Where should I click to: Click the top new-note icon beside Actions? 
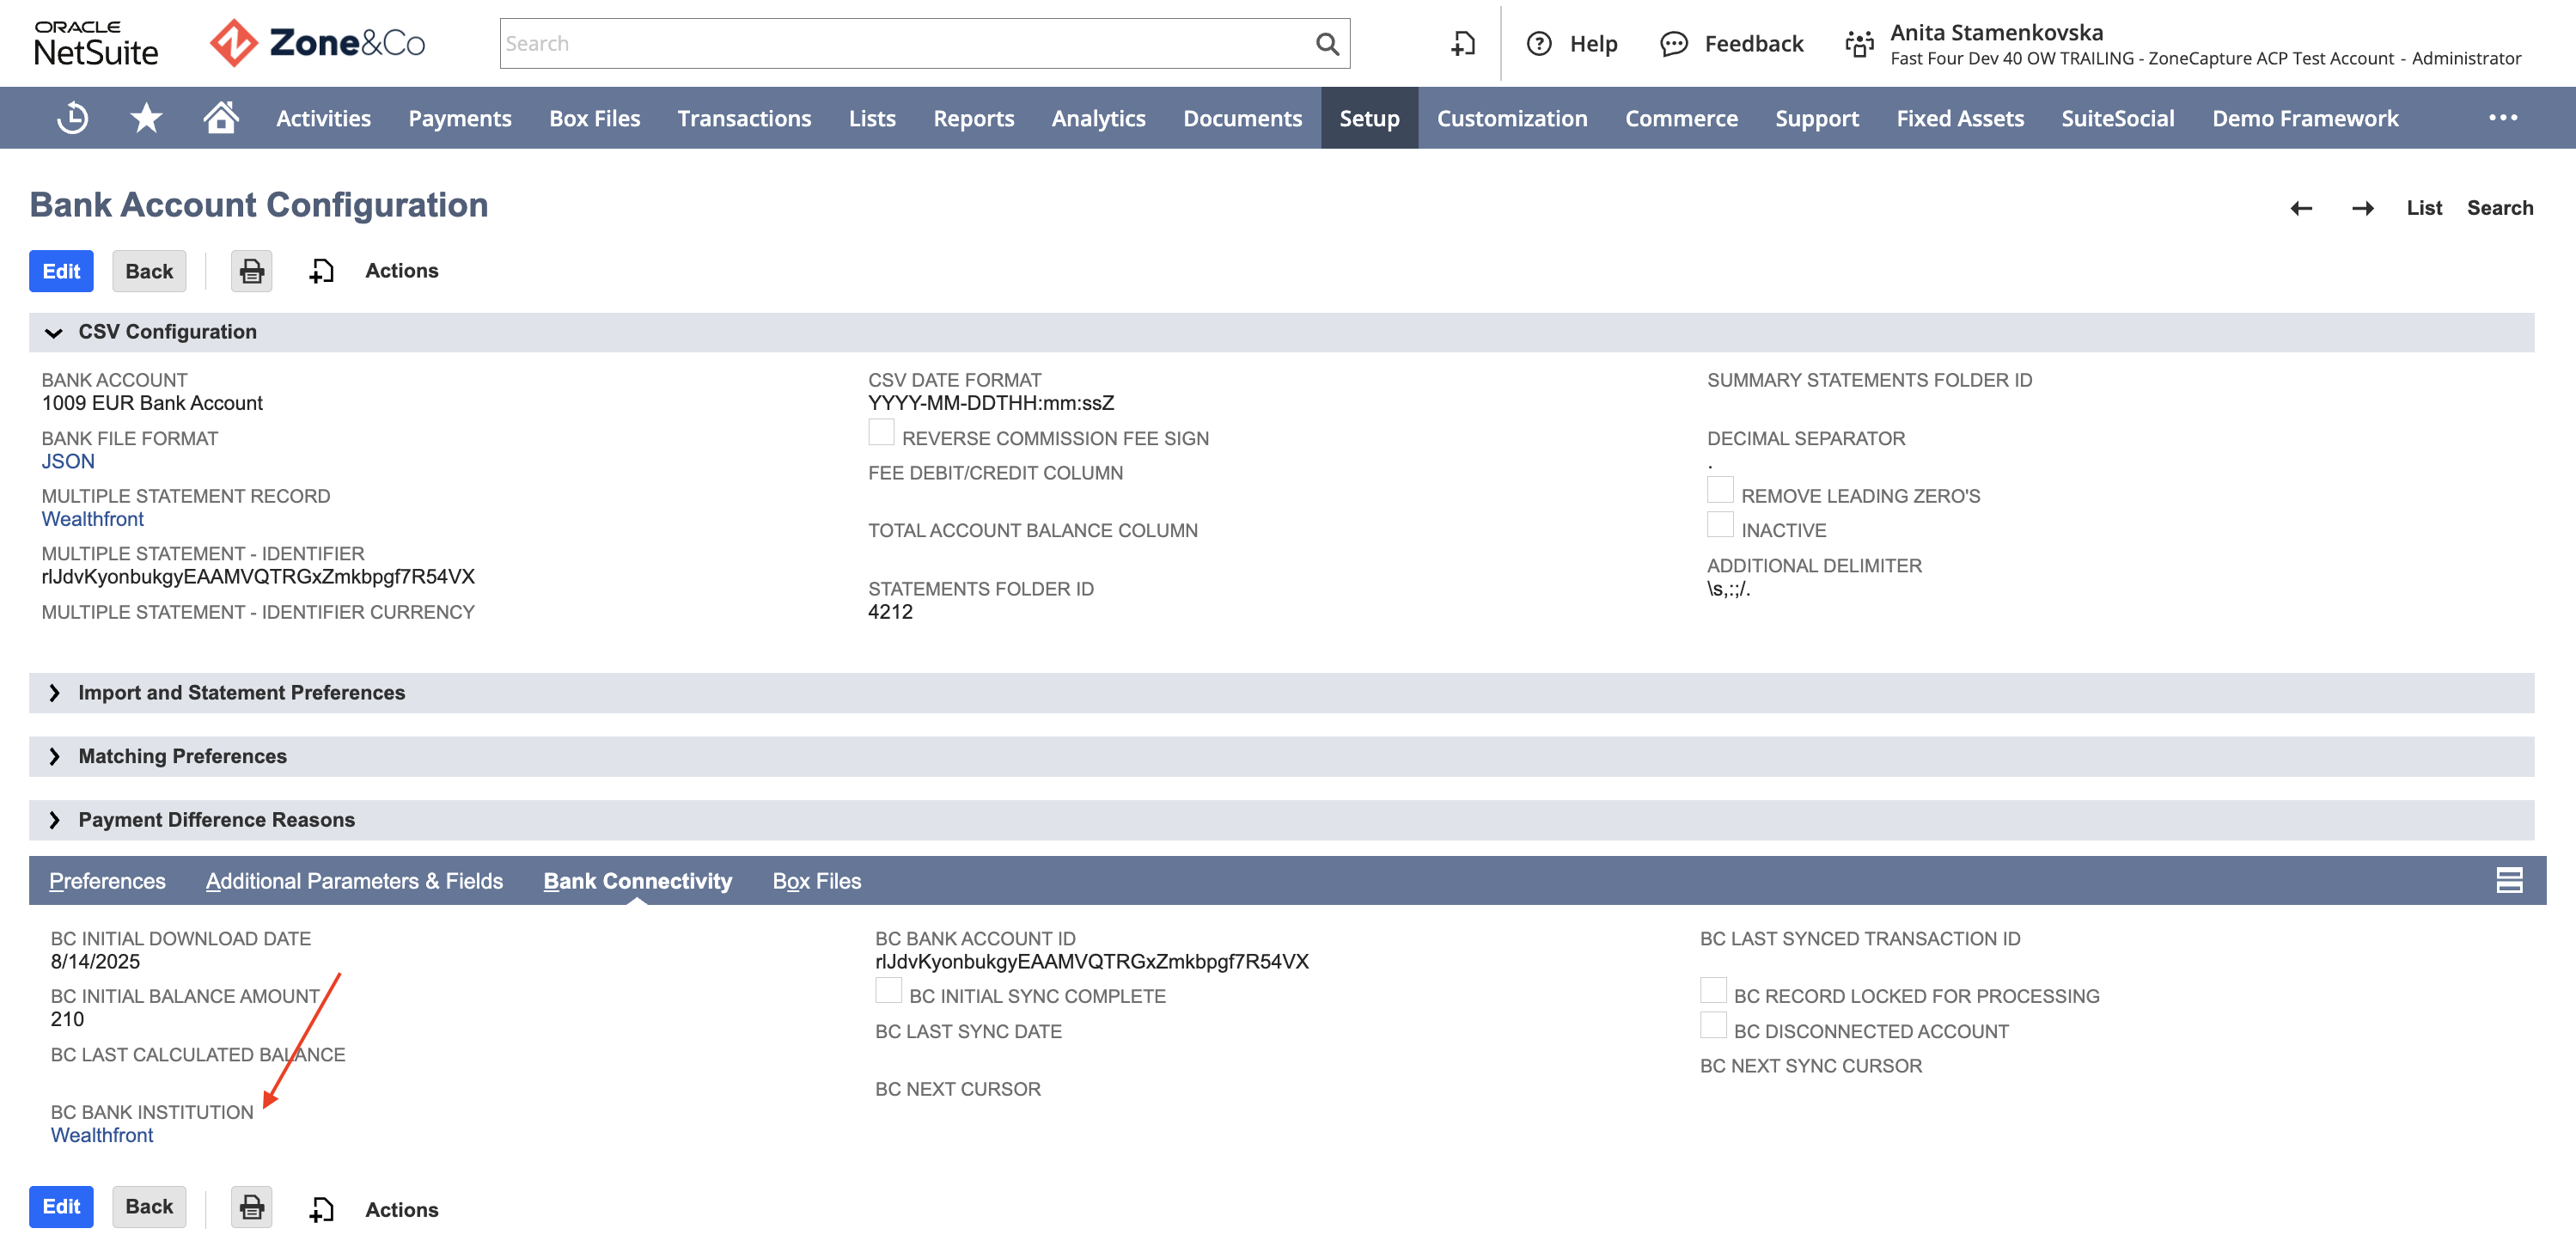(321, 271)
